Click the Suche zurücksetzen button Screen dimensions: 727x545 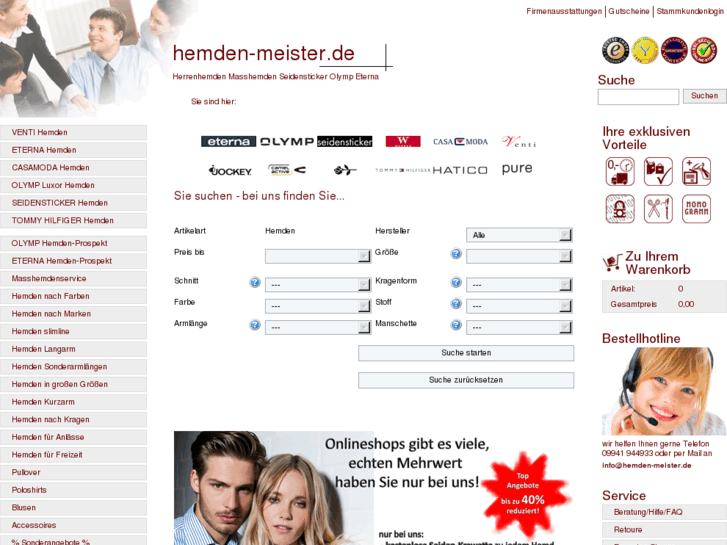(466, 380)
